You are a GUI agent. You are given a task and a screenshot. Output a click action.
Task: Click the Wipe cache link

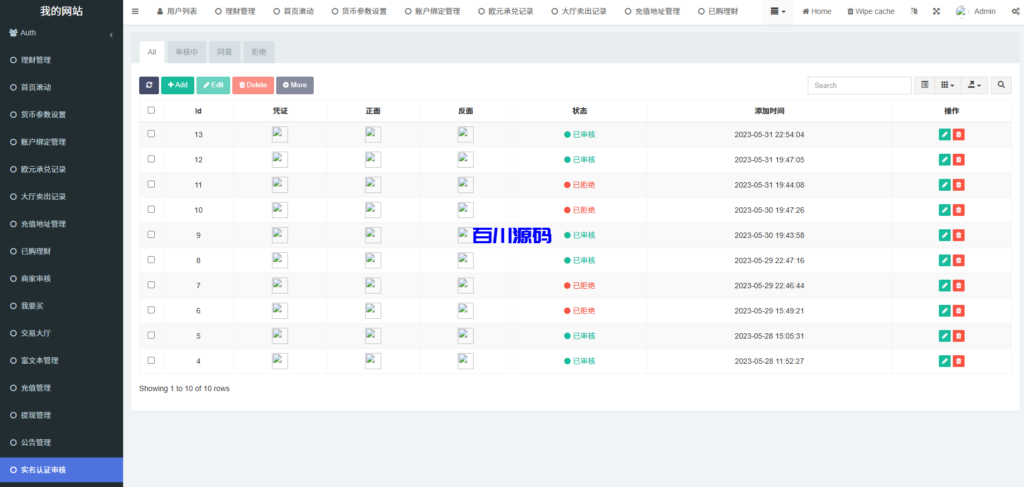871,11
